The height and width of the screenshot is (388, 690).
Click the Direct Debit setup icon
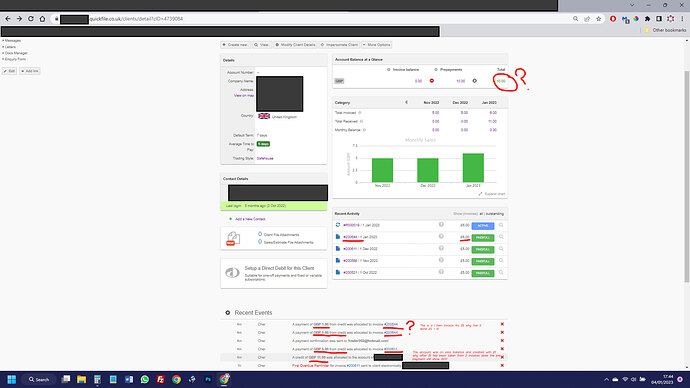click(232, 273)
